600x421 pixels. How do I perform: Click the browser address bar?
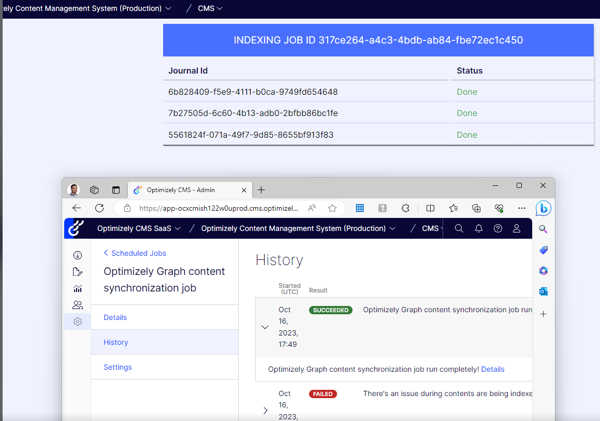[x=218, y=208]
